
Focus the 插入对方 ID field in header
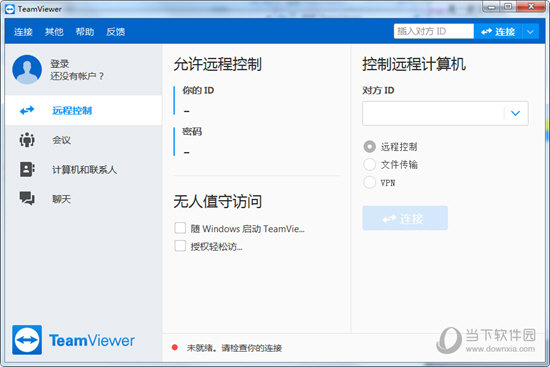click(434, 32)
